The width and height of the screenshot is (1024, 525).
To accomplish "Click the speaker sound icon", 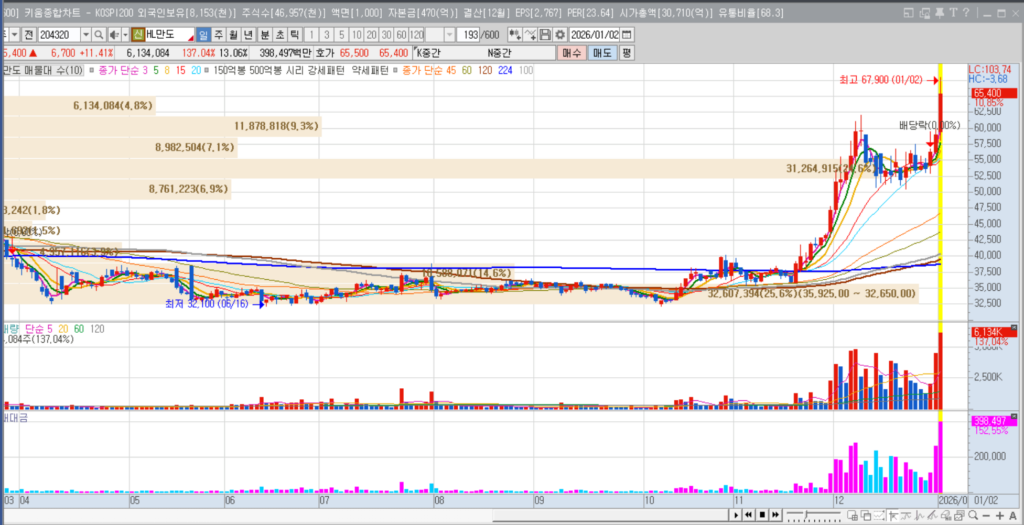I will click(x=112, y=35).
